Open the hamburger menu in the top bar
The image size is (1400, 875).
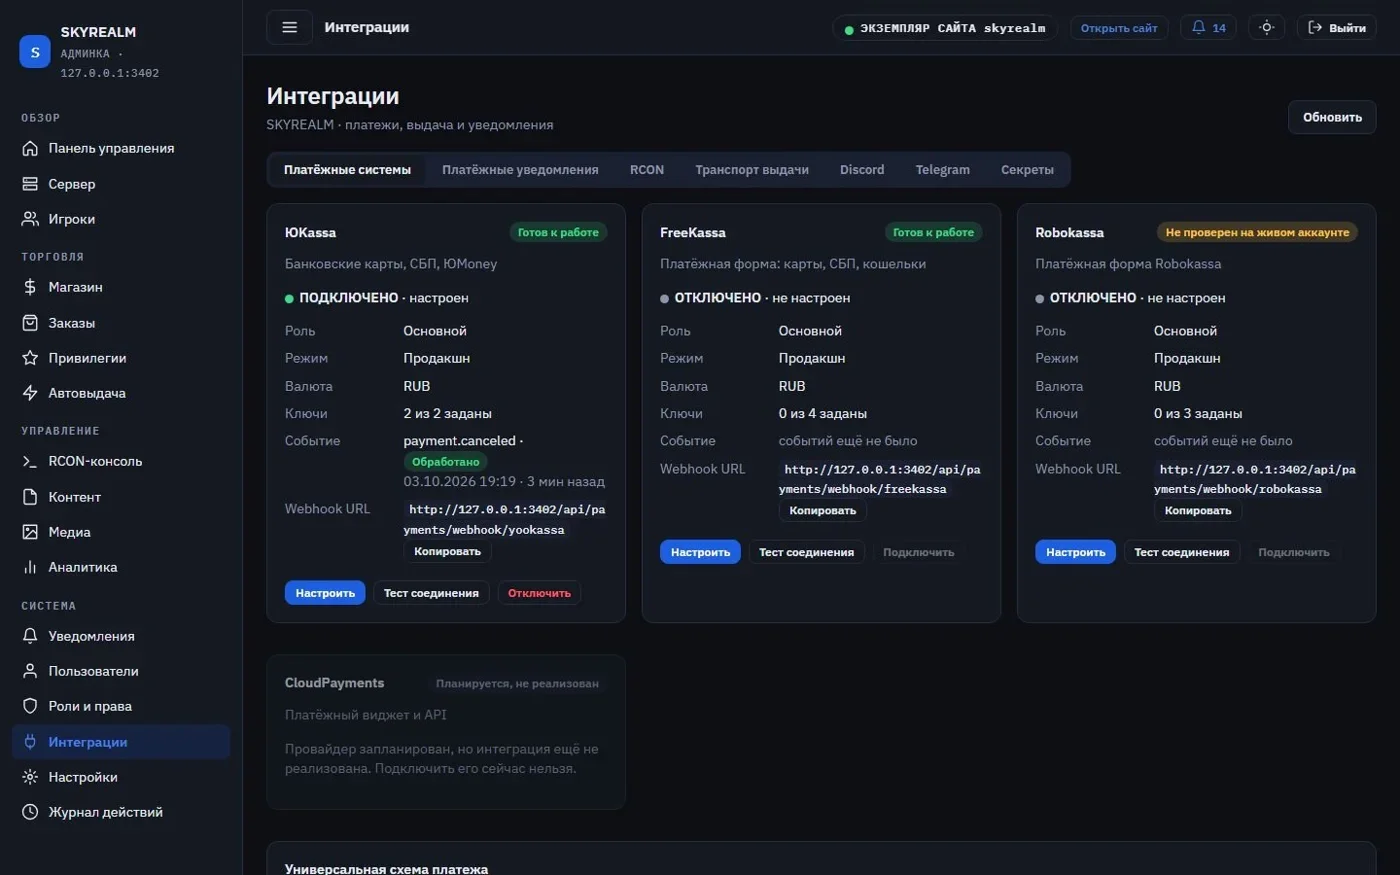pos(289,27)
